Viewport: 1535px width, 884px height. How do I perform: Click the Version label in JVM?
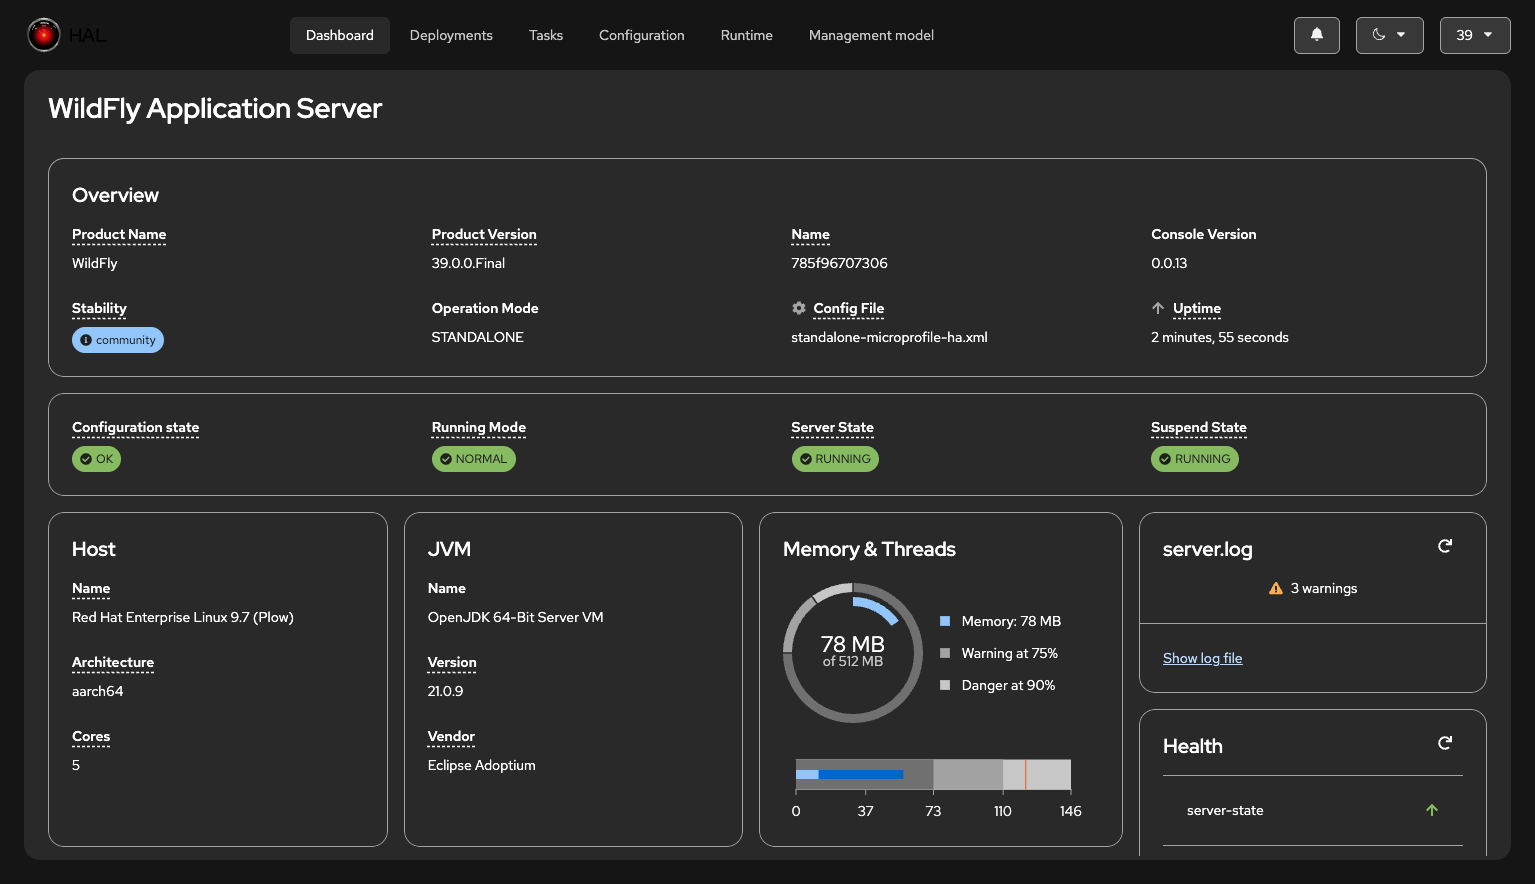click(452, 662)
